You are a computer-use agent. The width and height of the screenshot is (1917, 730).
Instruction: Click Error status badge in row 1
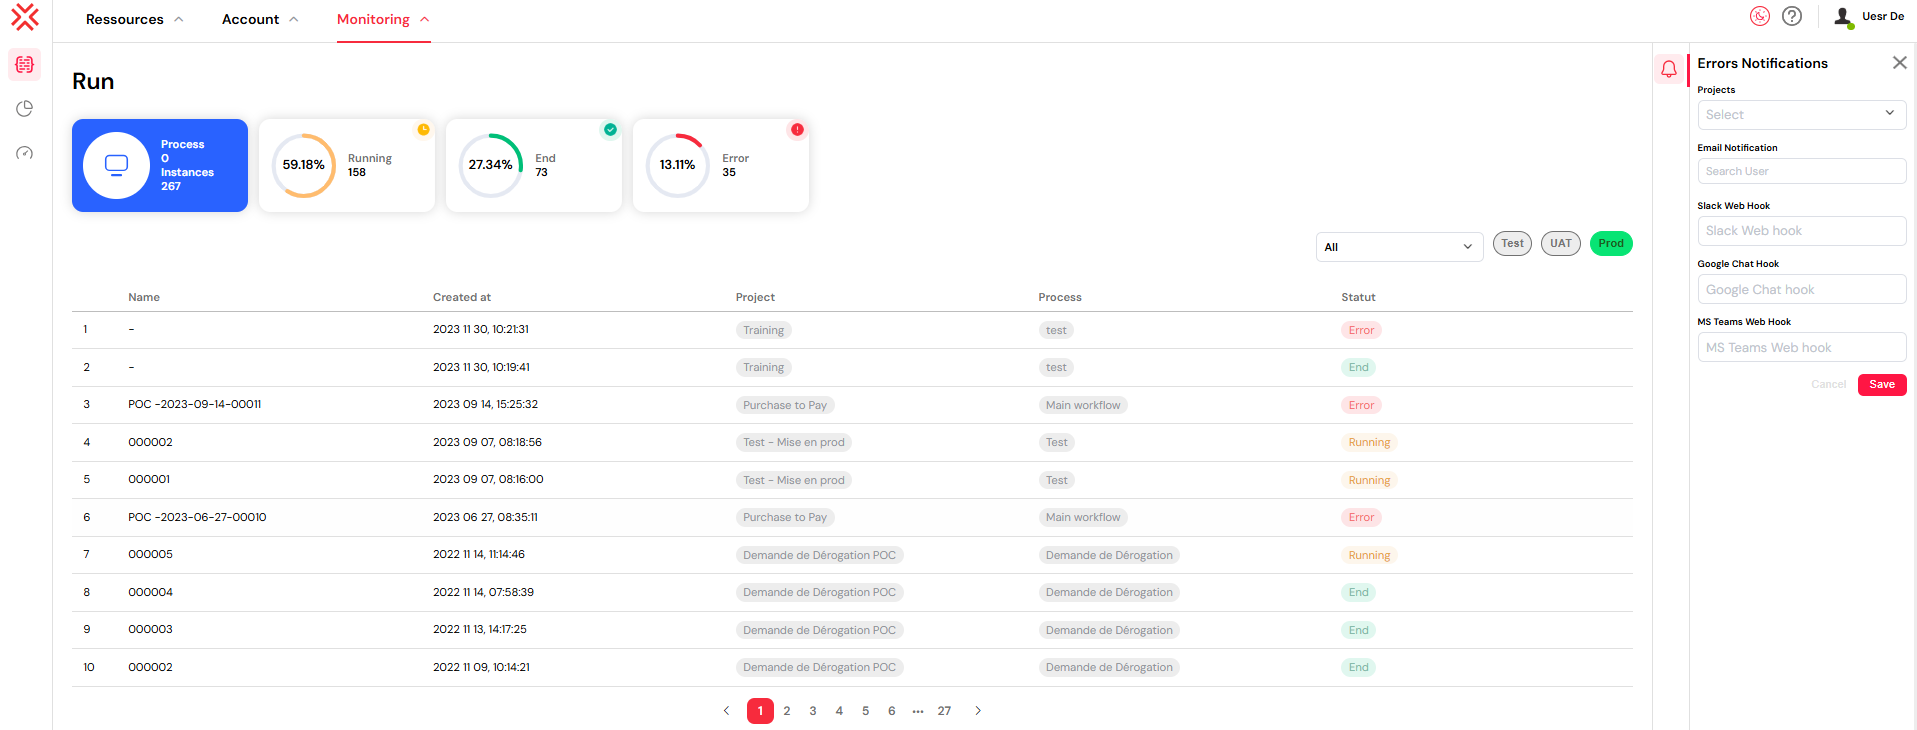tap(1361, 330)
